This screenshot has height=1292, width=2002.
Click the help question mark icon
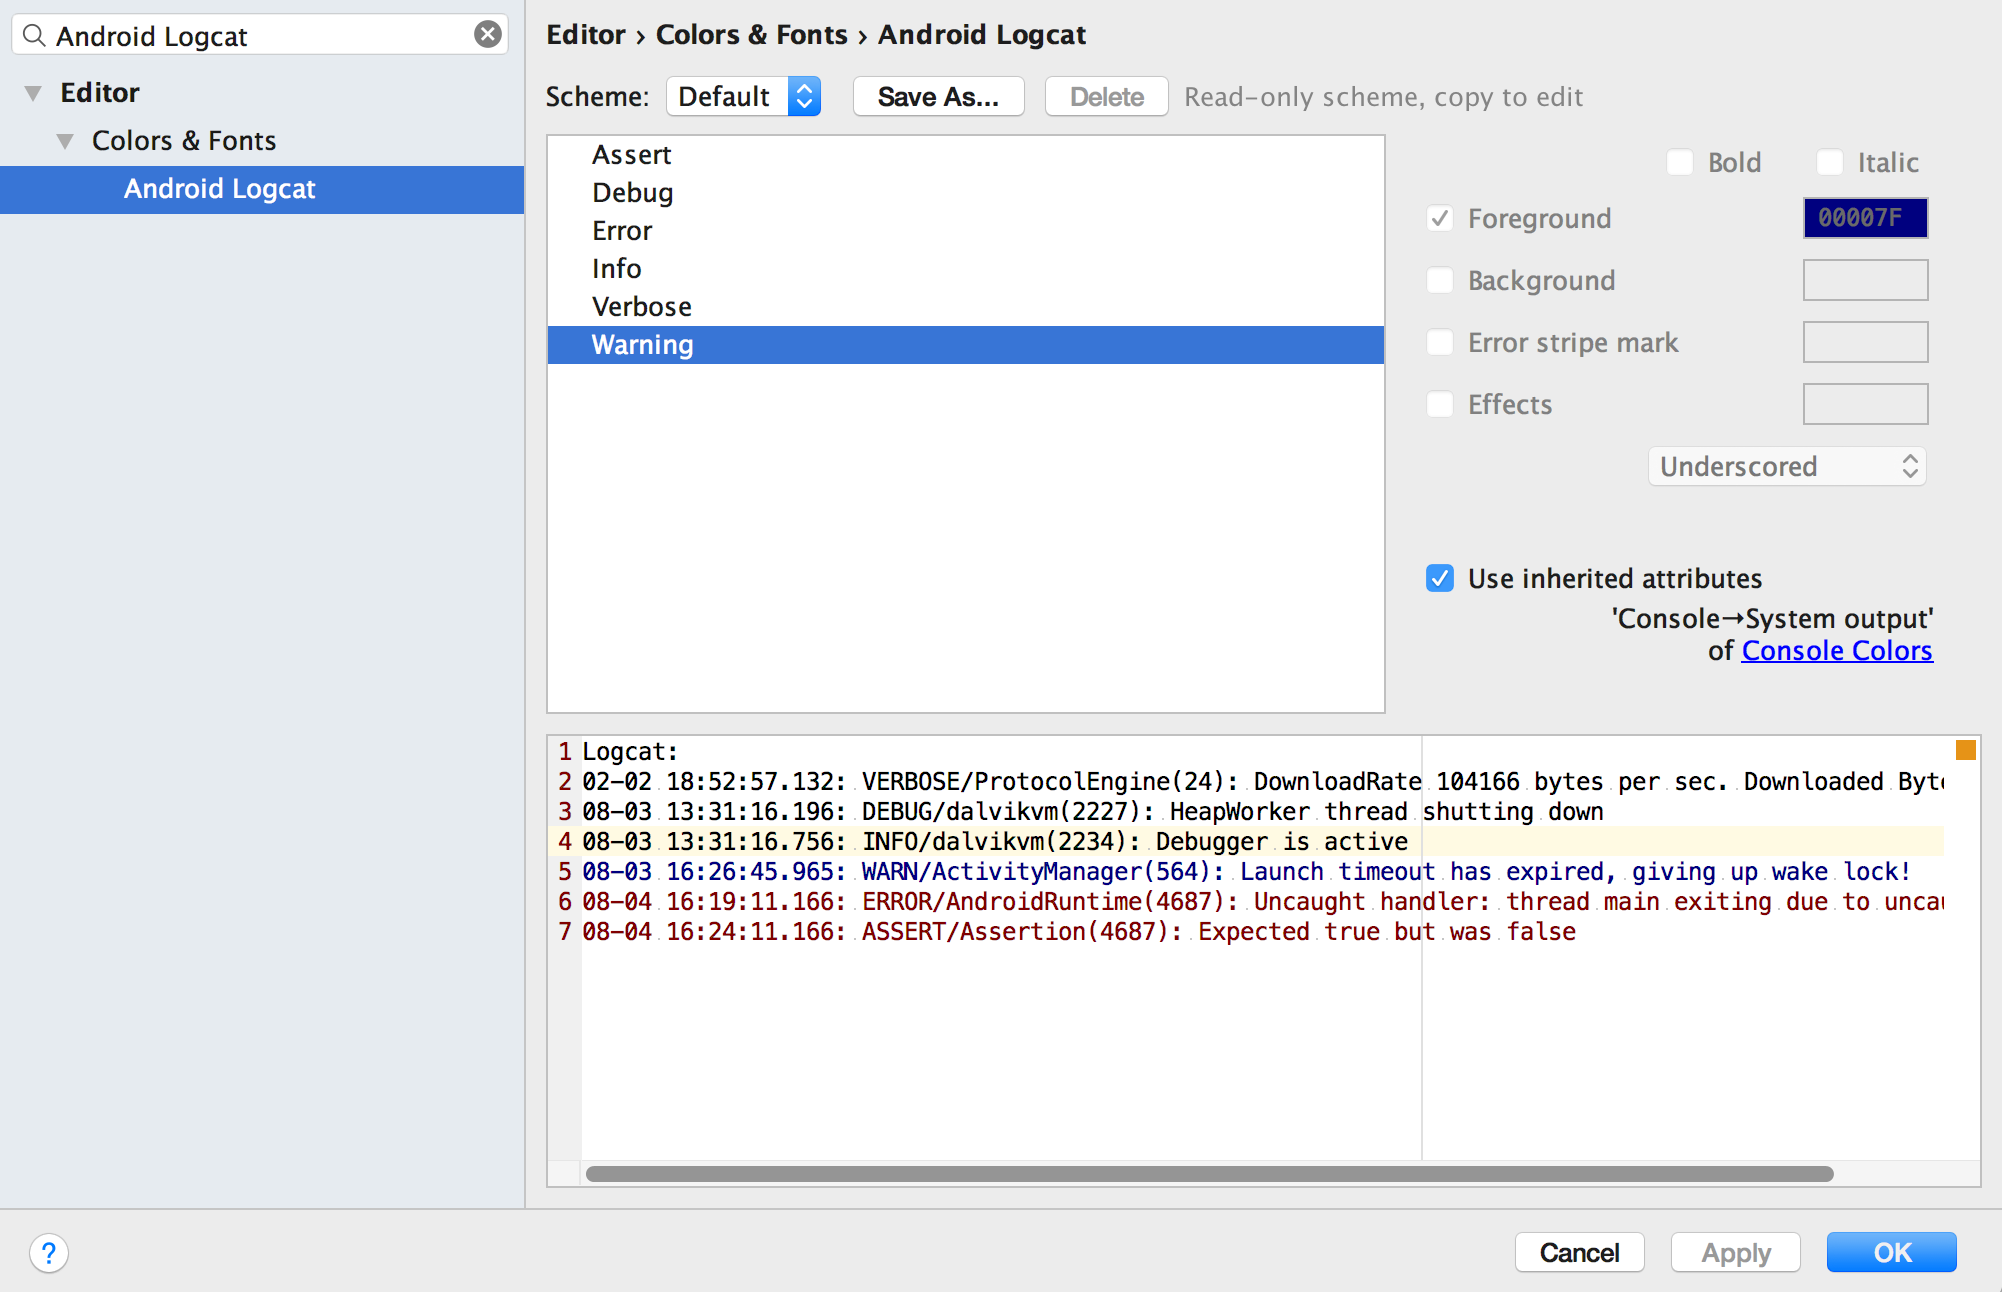[x=48, y=1253]
